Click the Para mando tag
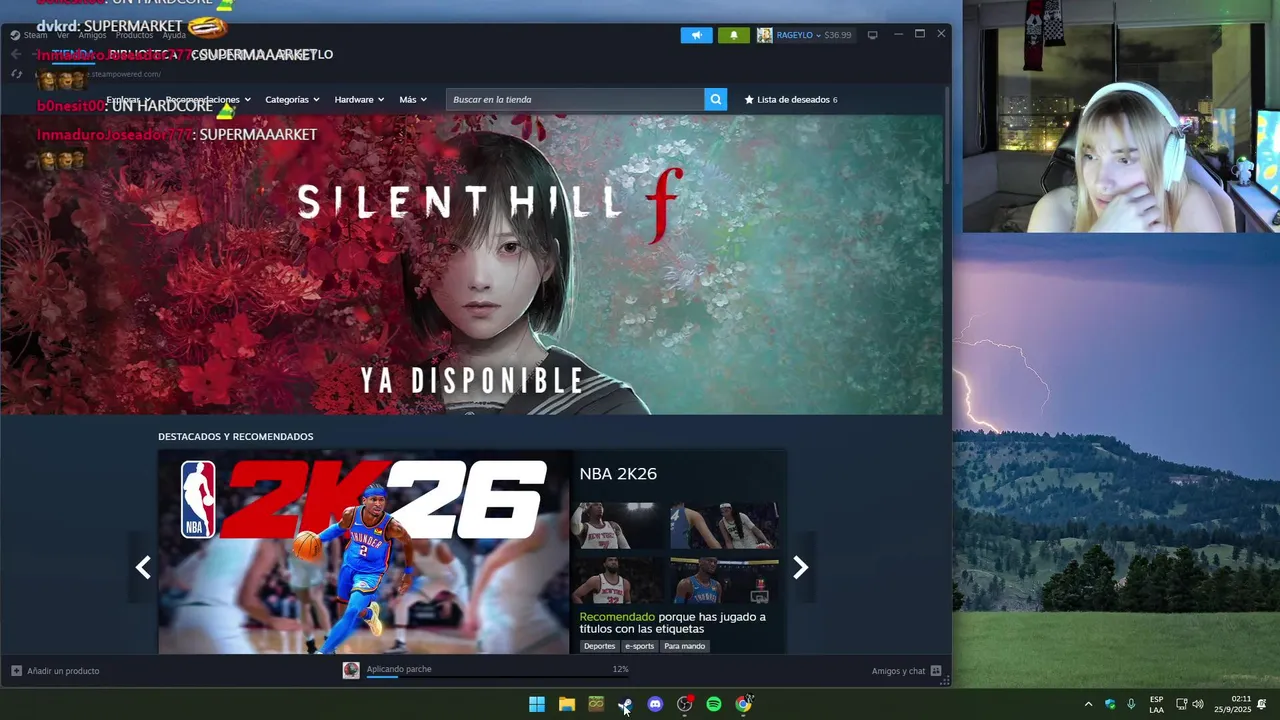The width and height of the screenshot is (1280, 720). click(x=685, y=646)
